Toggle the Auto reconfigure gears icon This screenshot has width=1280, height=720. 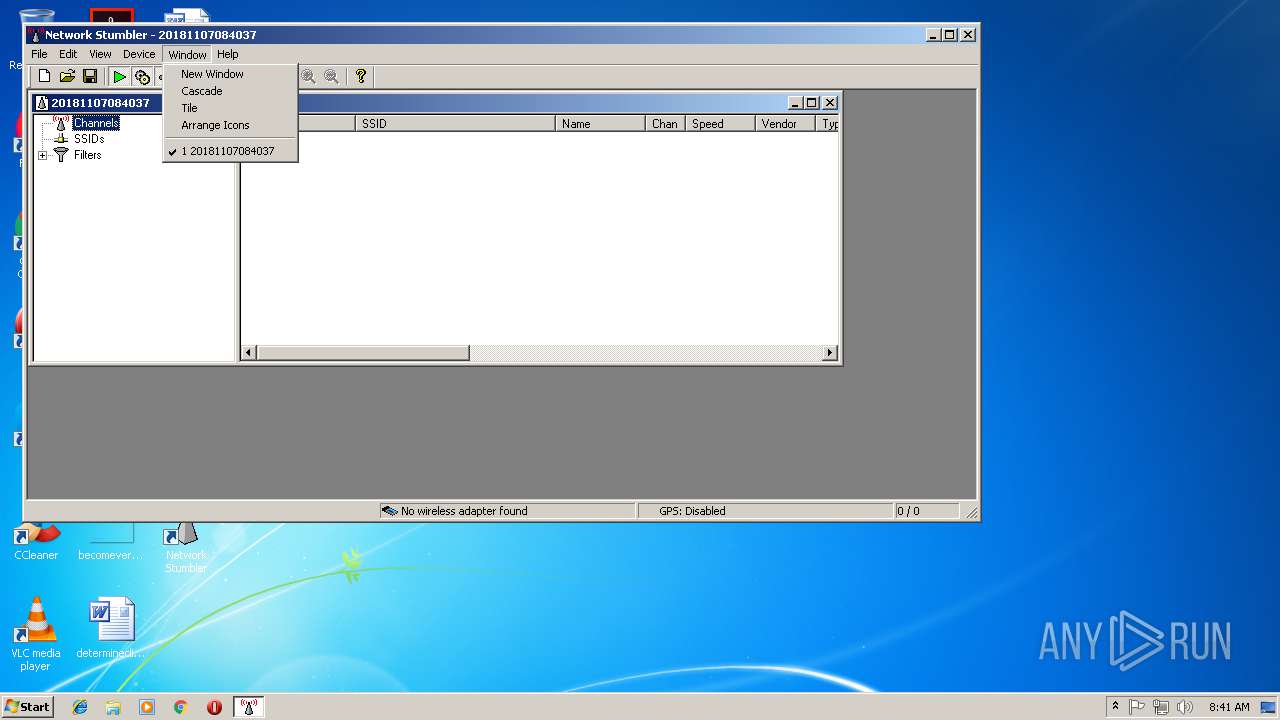(x=142, y=77)
